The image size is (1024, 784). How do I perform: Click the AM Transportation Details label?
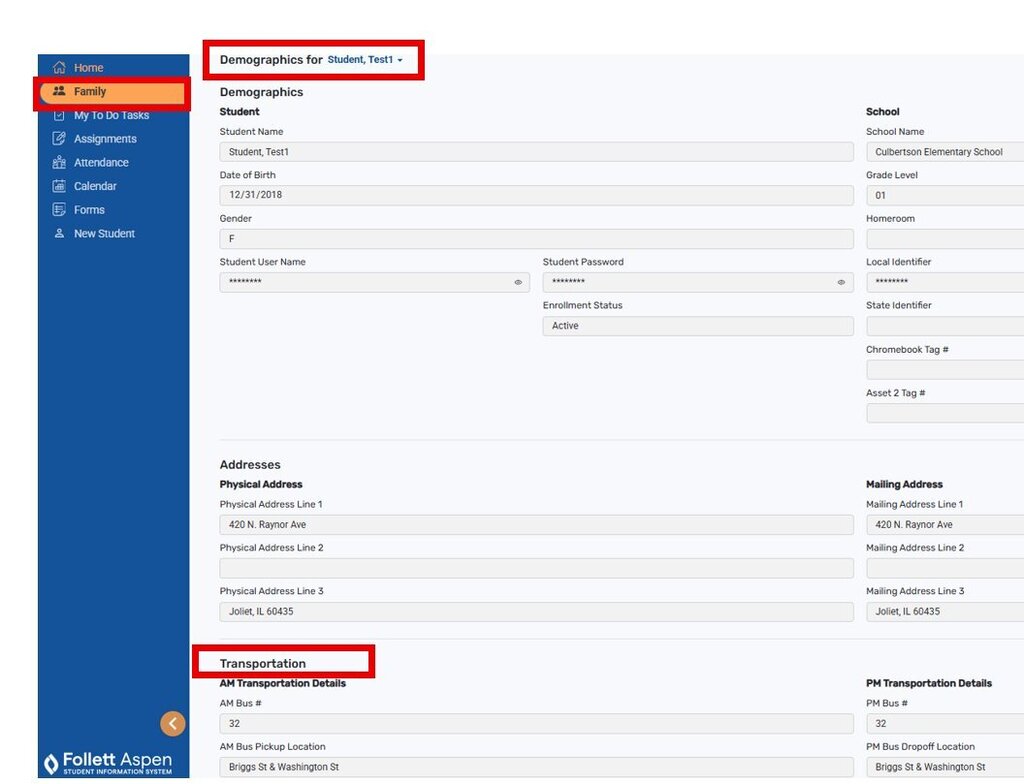(283, 683)
